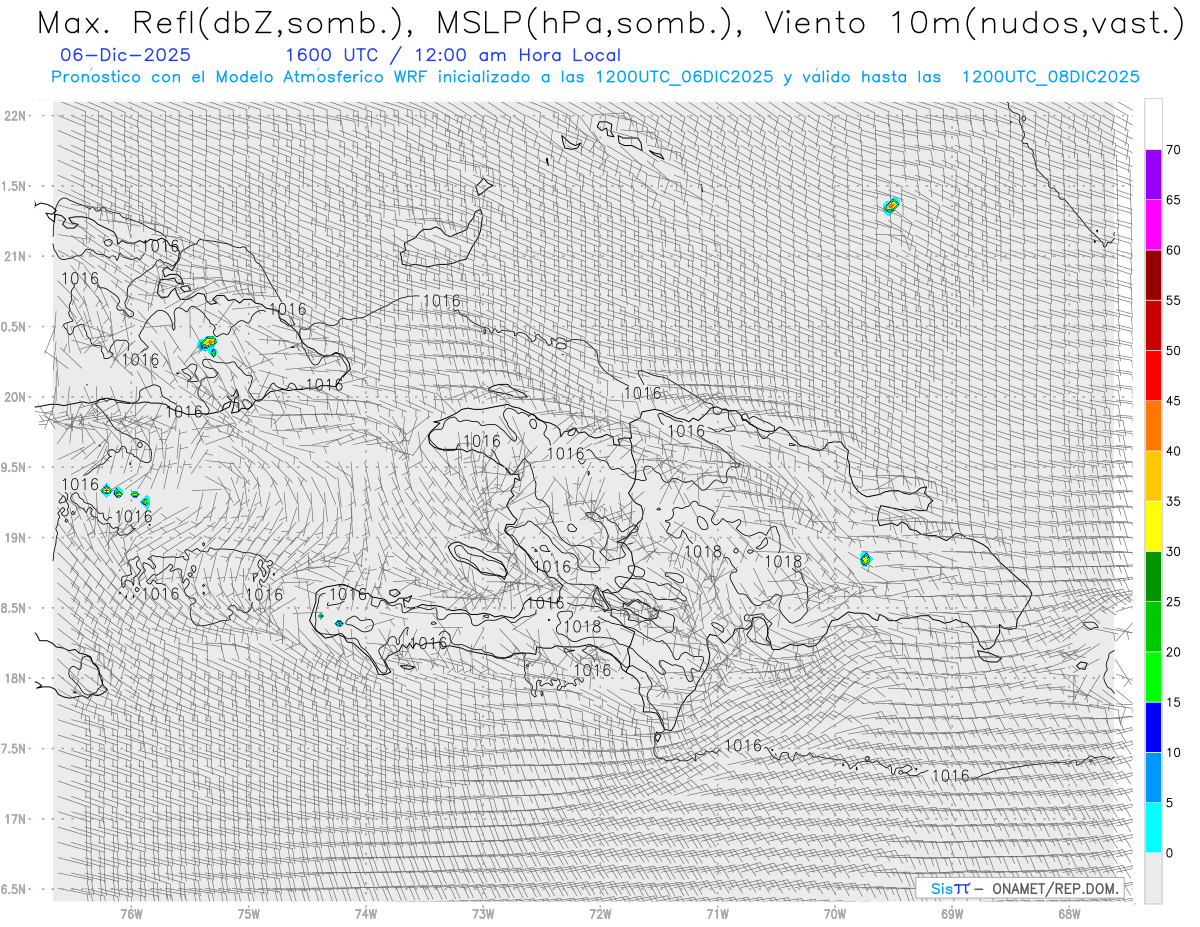Click the '18N' latitude label
The height and width of the screenshot is (927, 1200).
pyautogui.click(x=14, y=678)
